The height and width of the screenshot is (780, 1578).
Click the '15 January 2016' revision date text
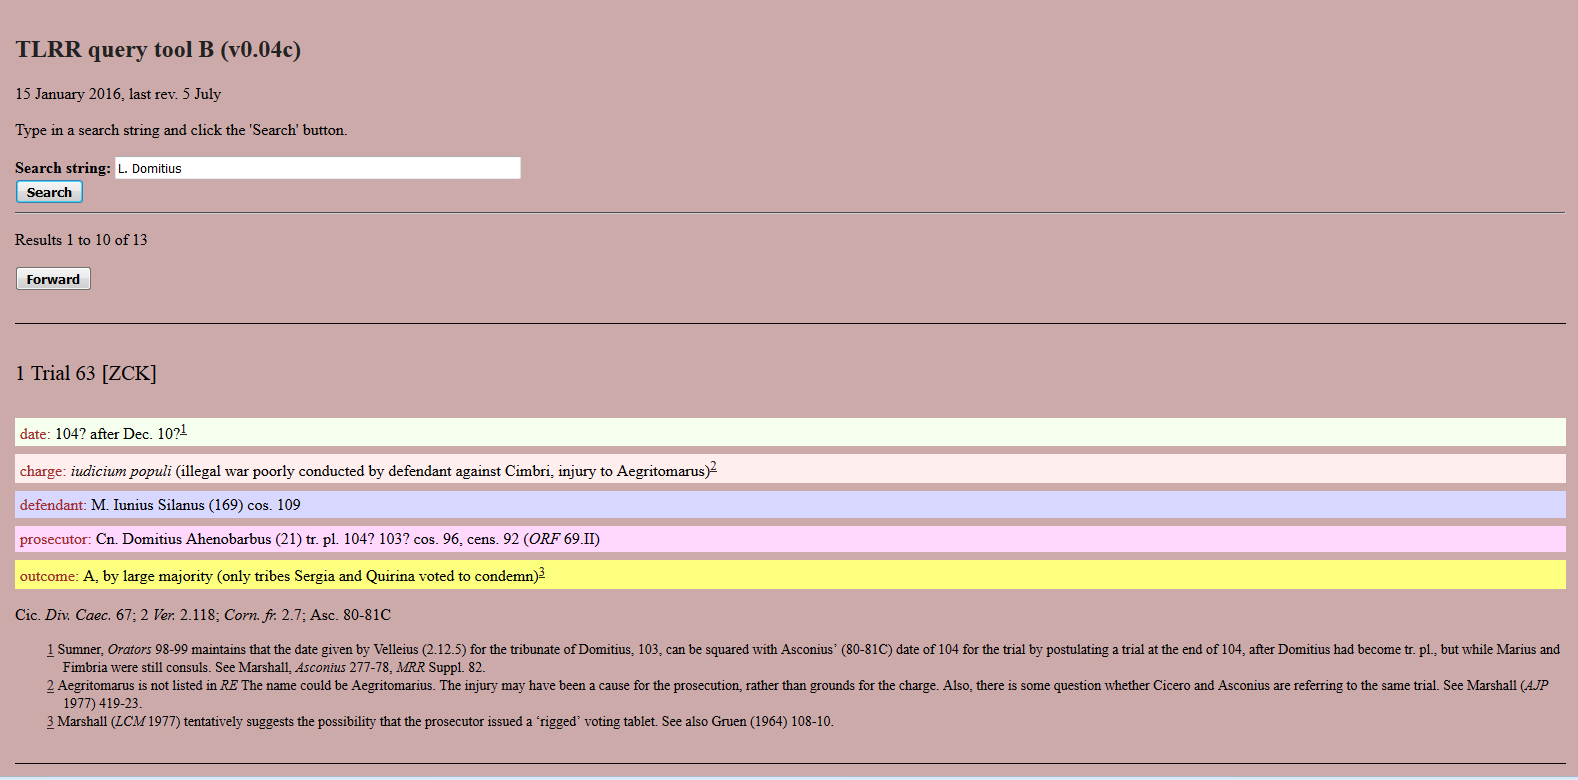pos(118,94)
